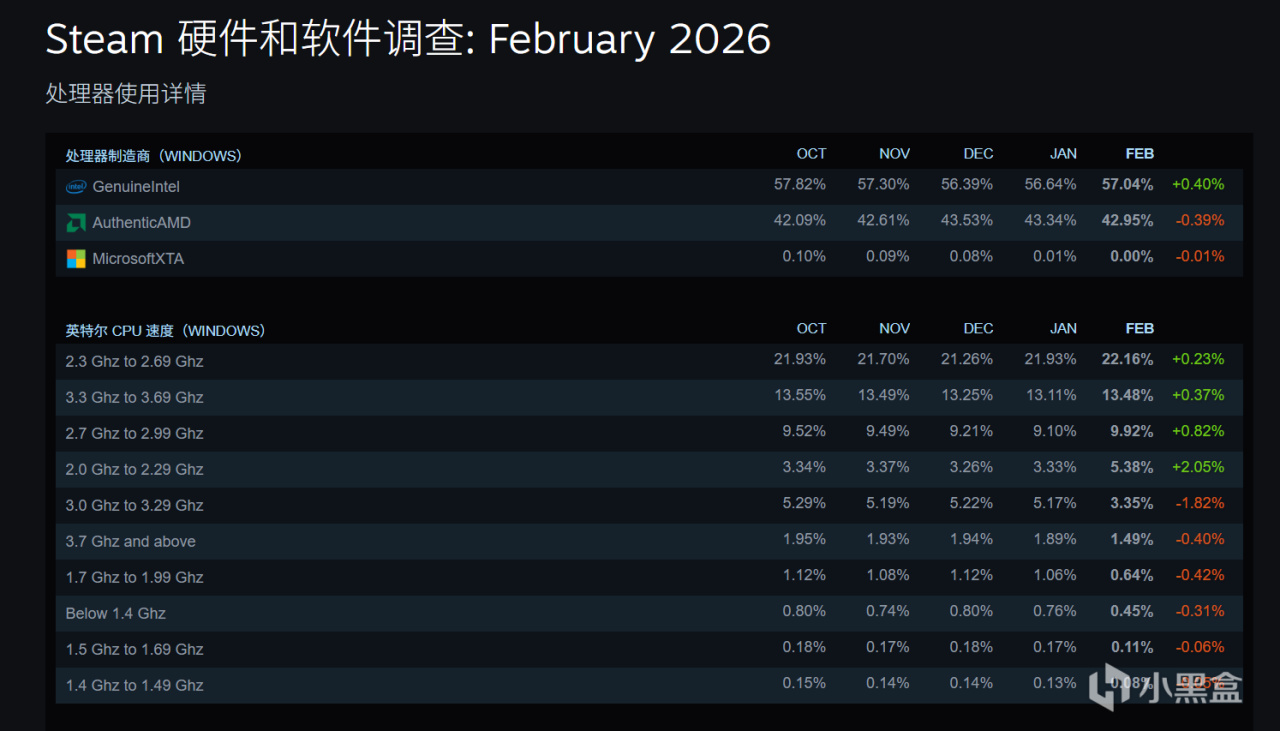The height and width of the screenshot is (731, 1280).
Task: Click the 处理器制造商 (WINDOWS) section header
Action: click(x=154, y=156)
